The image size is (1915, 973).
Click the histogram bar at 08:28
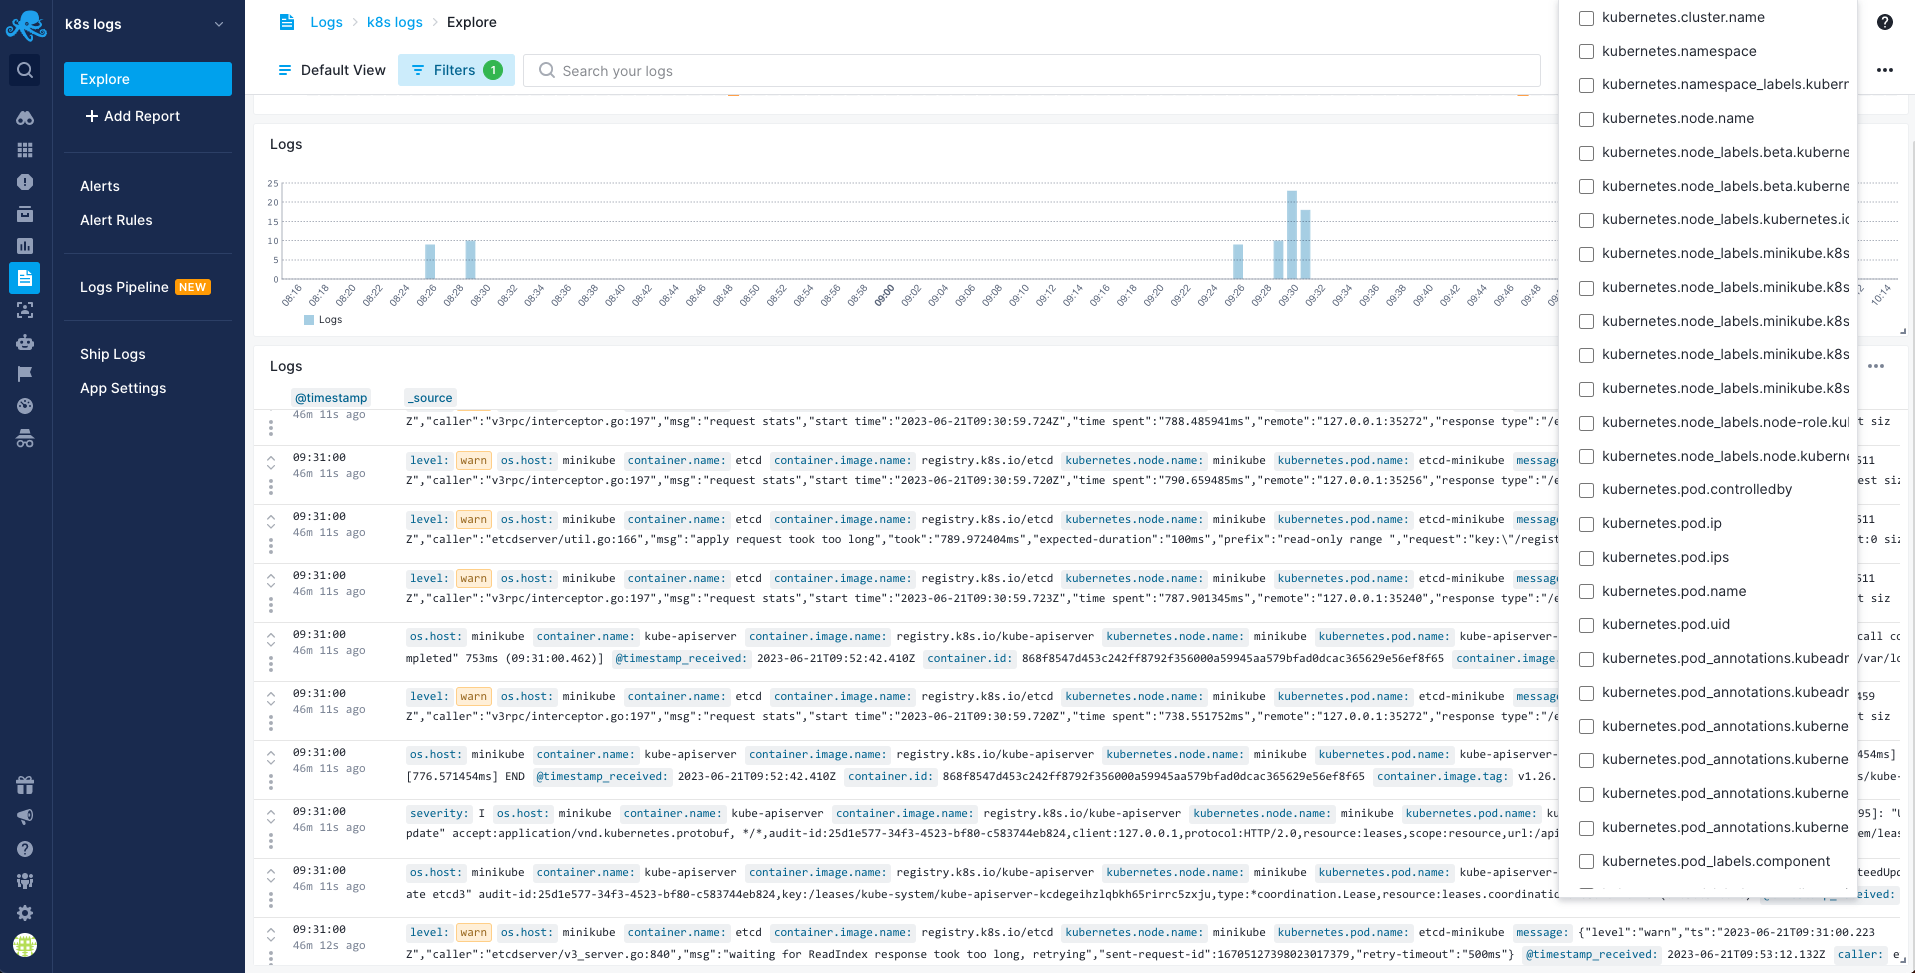click(x=470, y=260)
